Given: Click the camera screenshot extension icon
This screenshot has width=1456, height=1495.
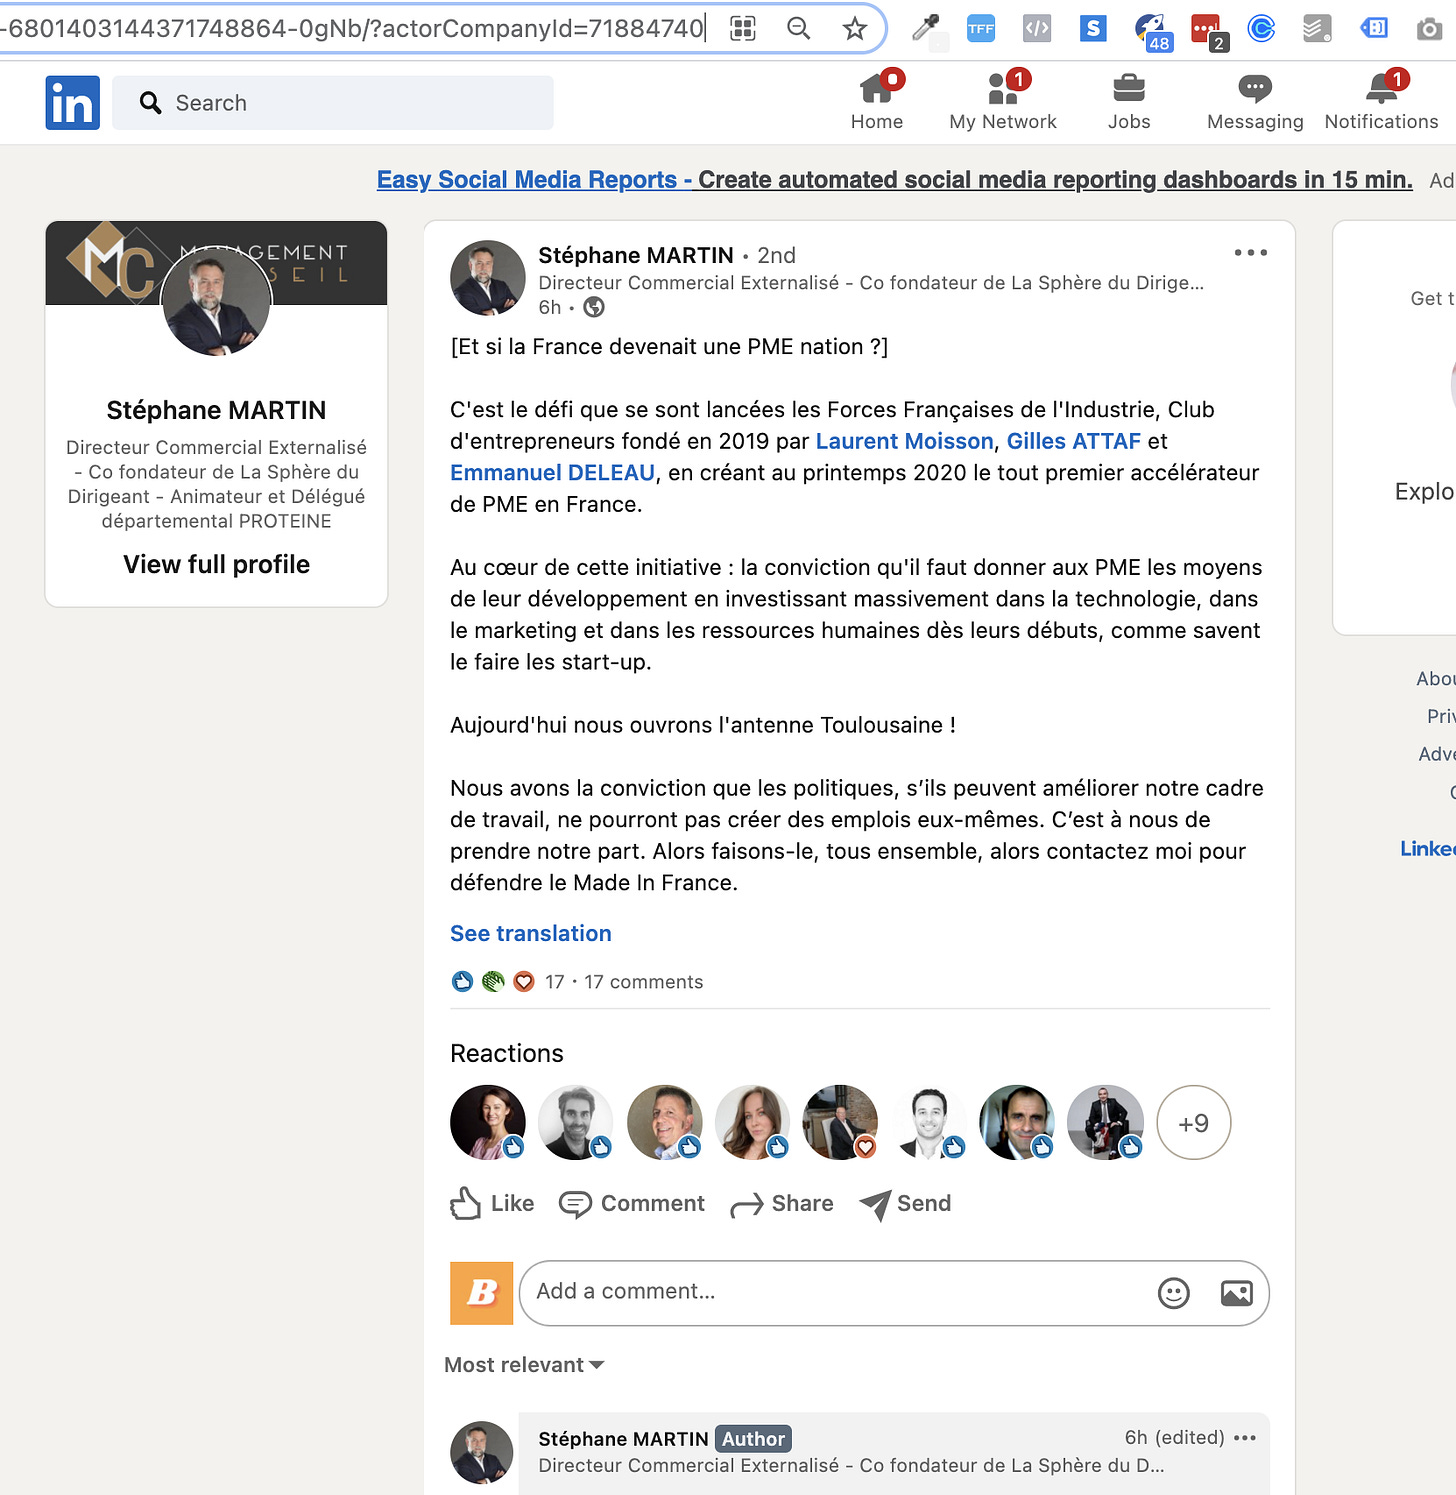Looking at the screenshot, I should [x=1430, y=29].
